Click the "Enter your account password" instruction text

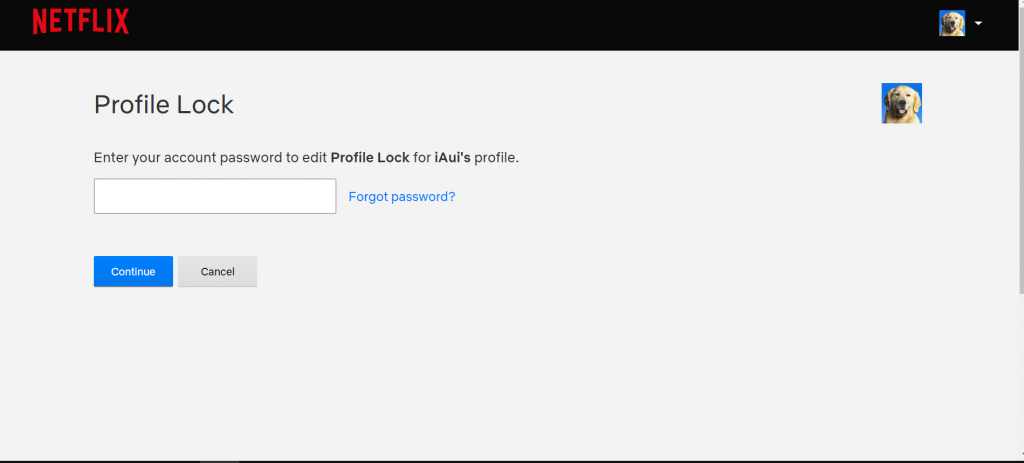210,158
